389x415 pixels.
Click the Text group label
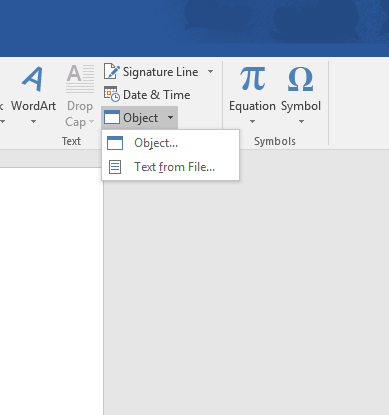(x=71, y=141)
